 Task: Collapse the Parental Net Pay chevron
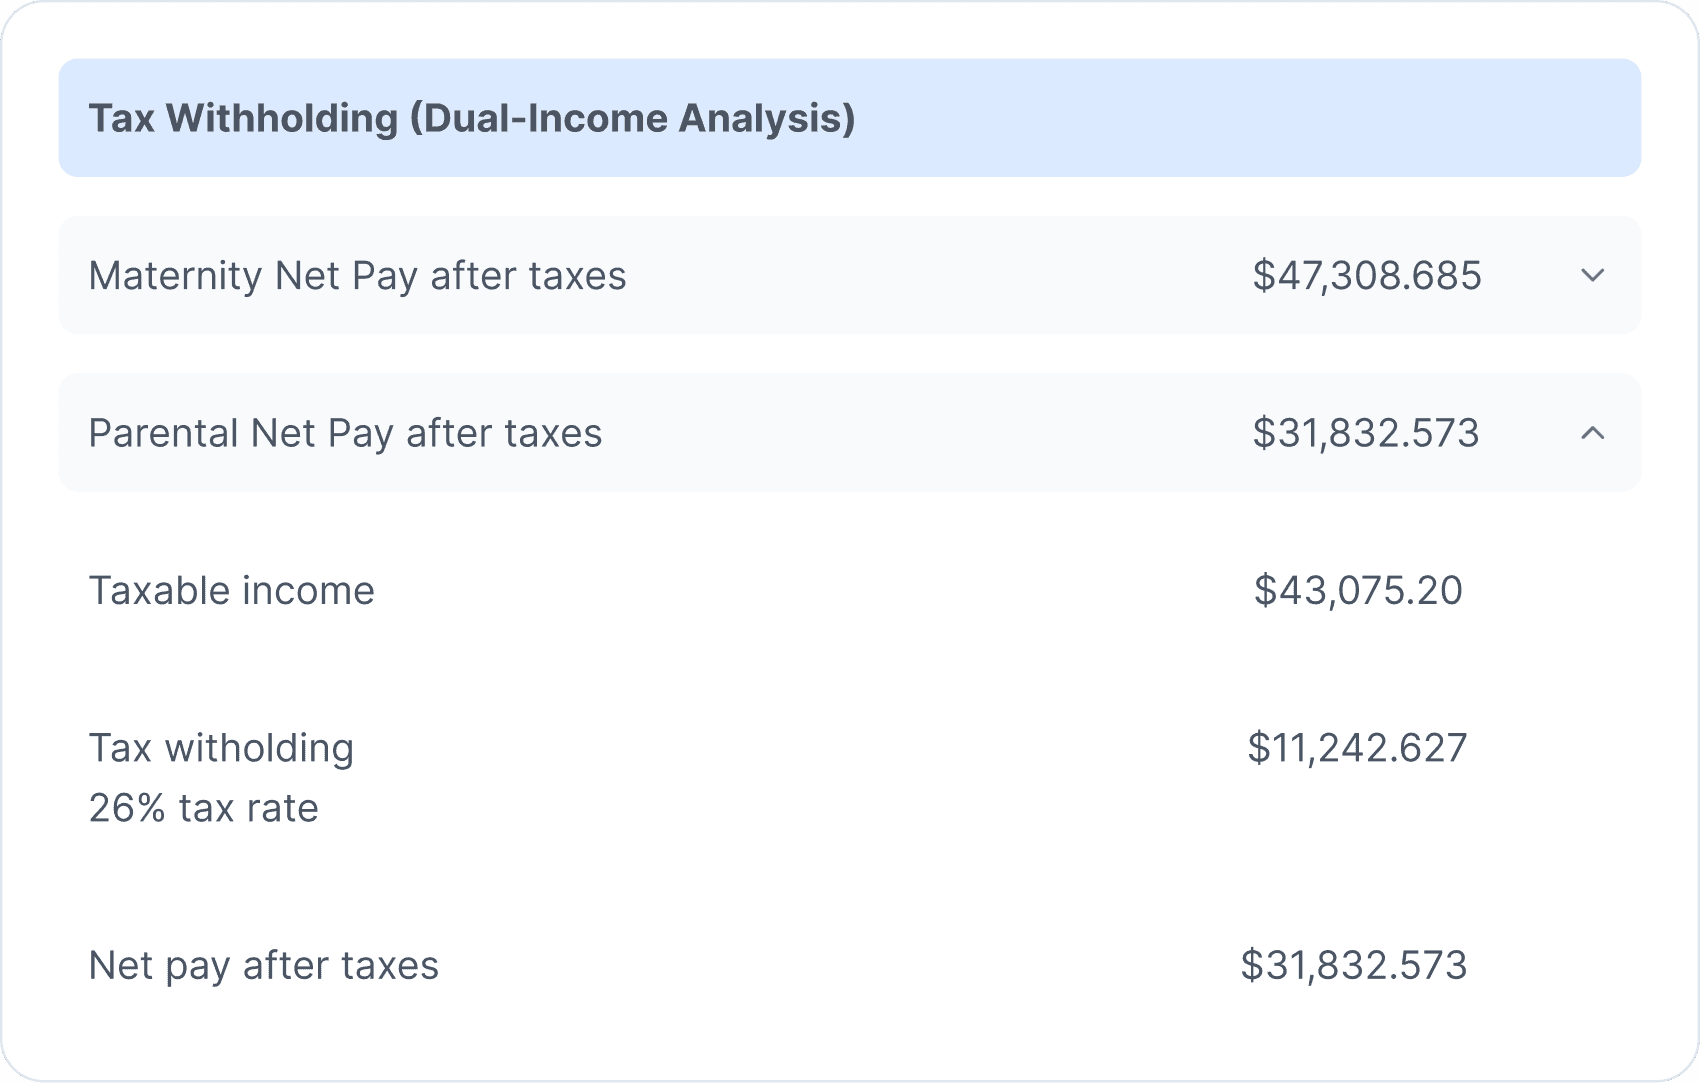(1592, 433)
